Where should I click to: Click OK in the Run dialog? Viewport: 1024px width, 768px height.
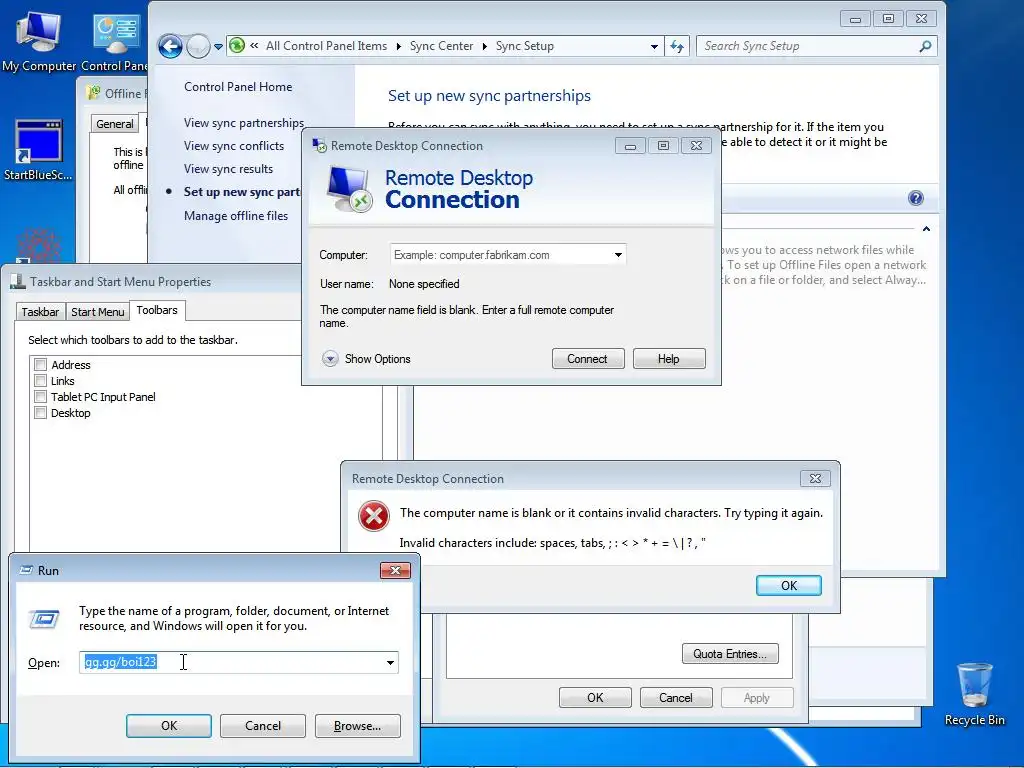168,726
